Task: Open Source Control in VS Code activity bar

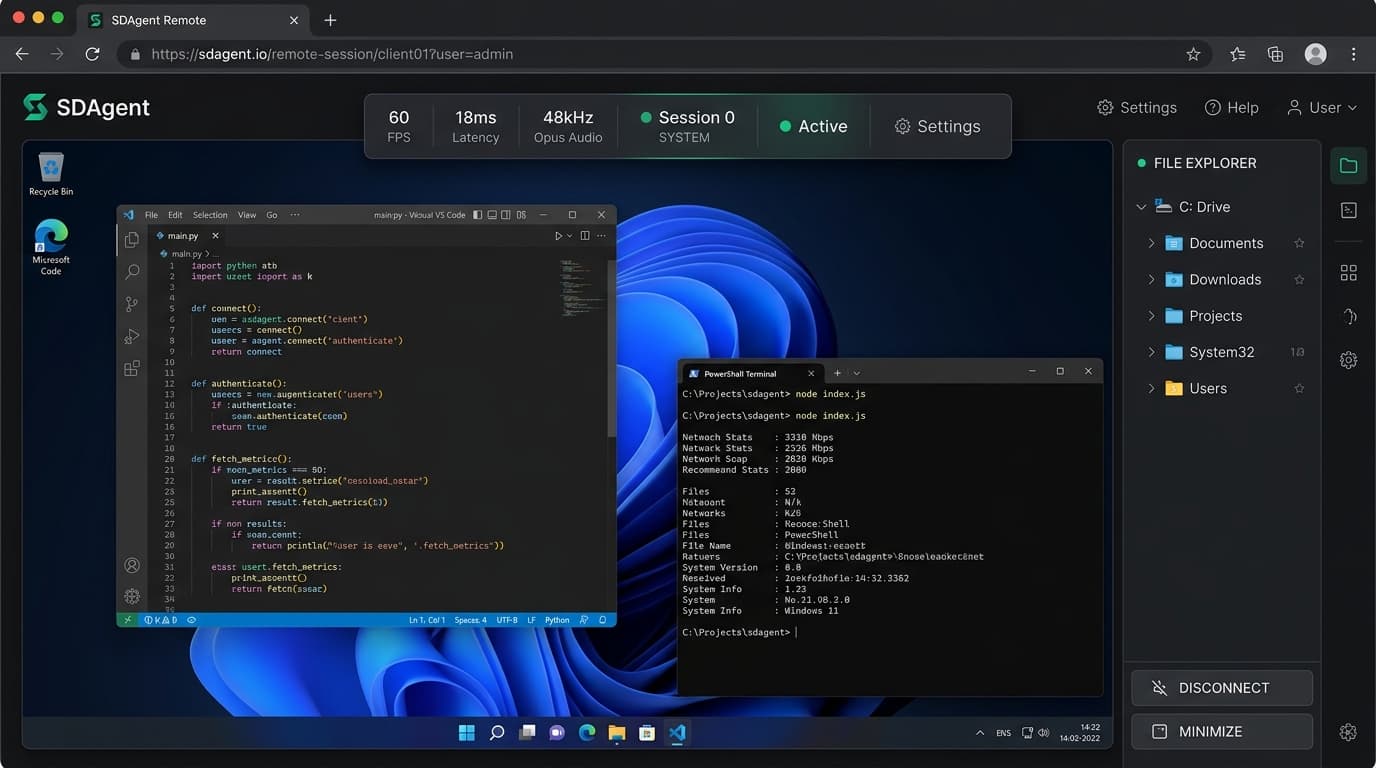Action: click(x=132, y=304)
